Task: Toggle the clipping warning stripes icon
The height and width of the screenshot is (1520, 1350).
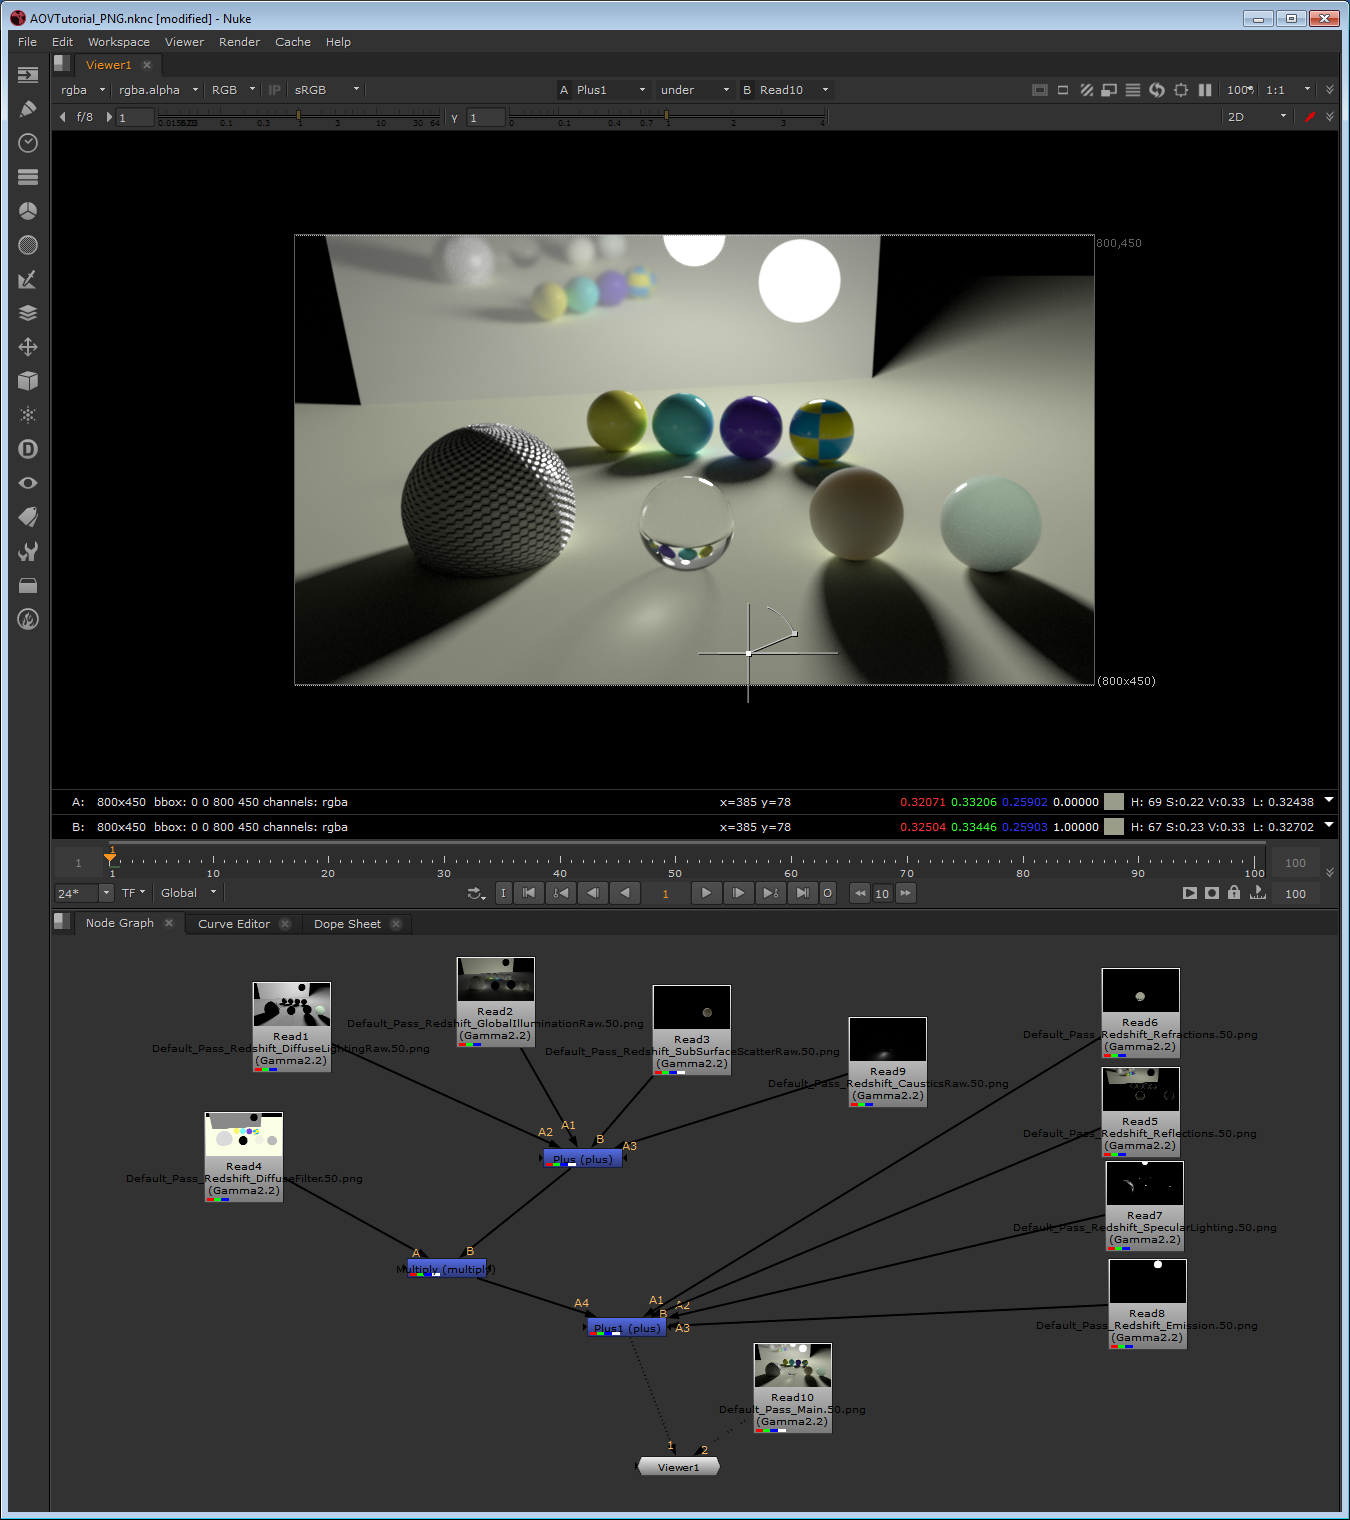Action: tap(1086, 90)
